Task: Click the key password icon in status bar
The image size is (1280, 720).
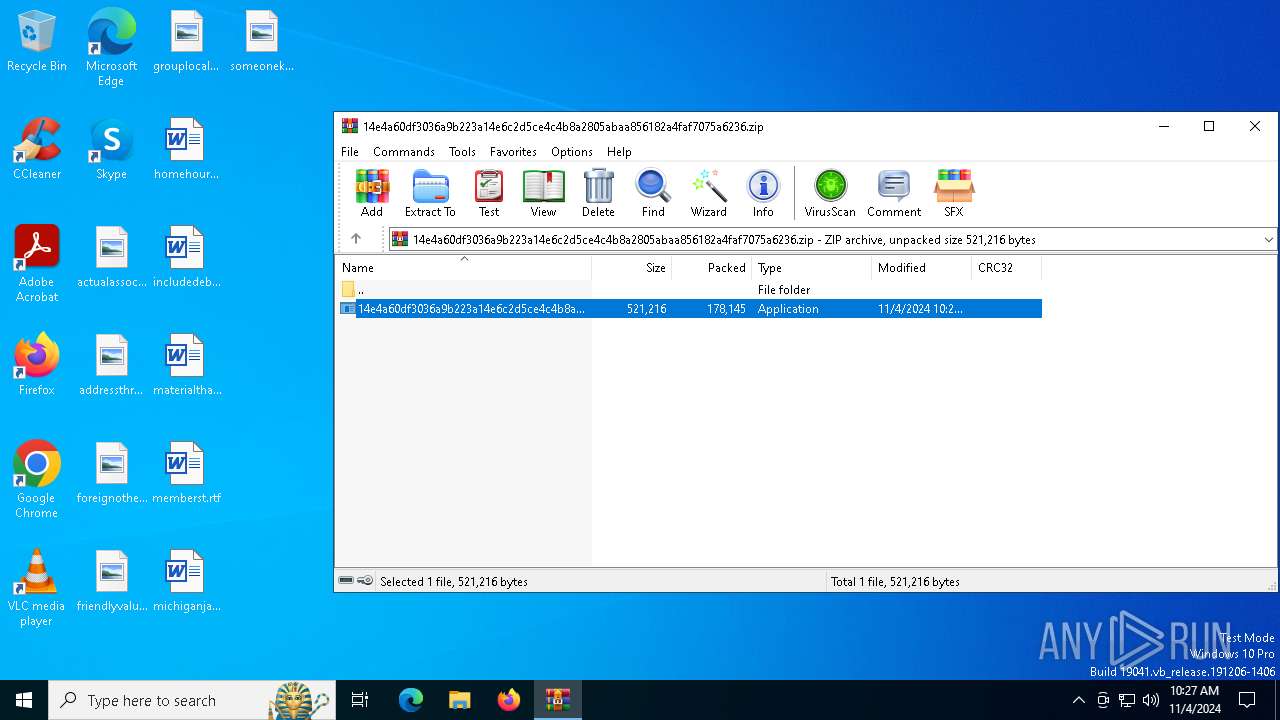Action: 365,581
